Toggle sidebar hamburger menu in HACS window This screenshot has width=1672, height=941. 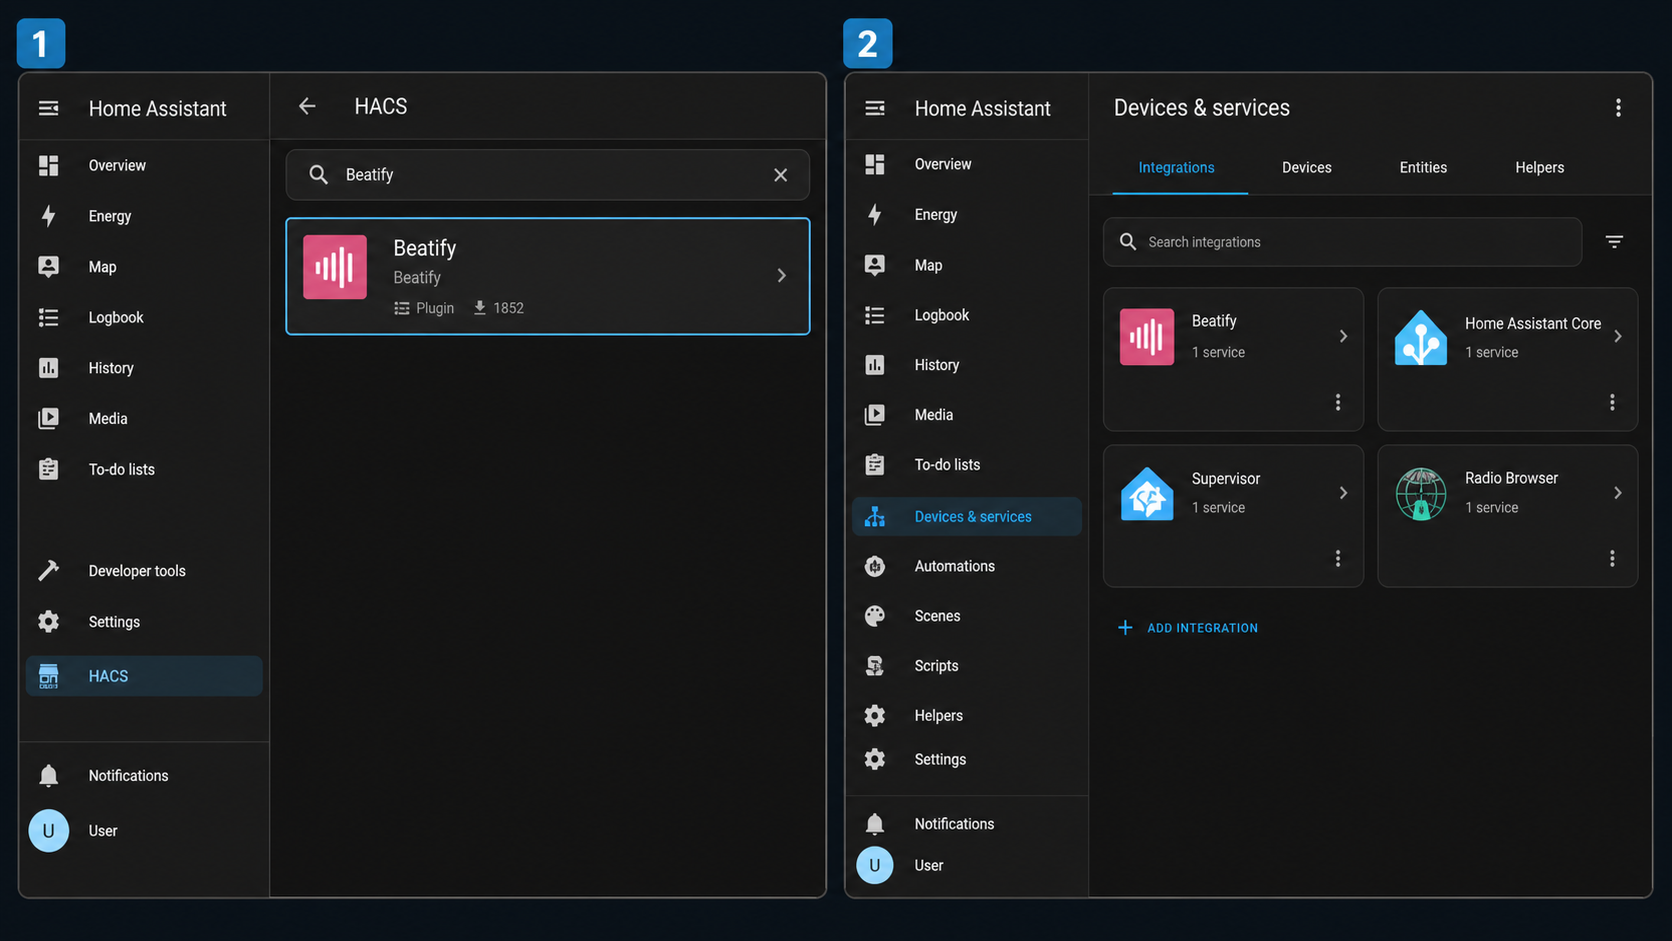pos(48,108)
